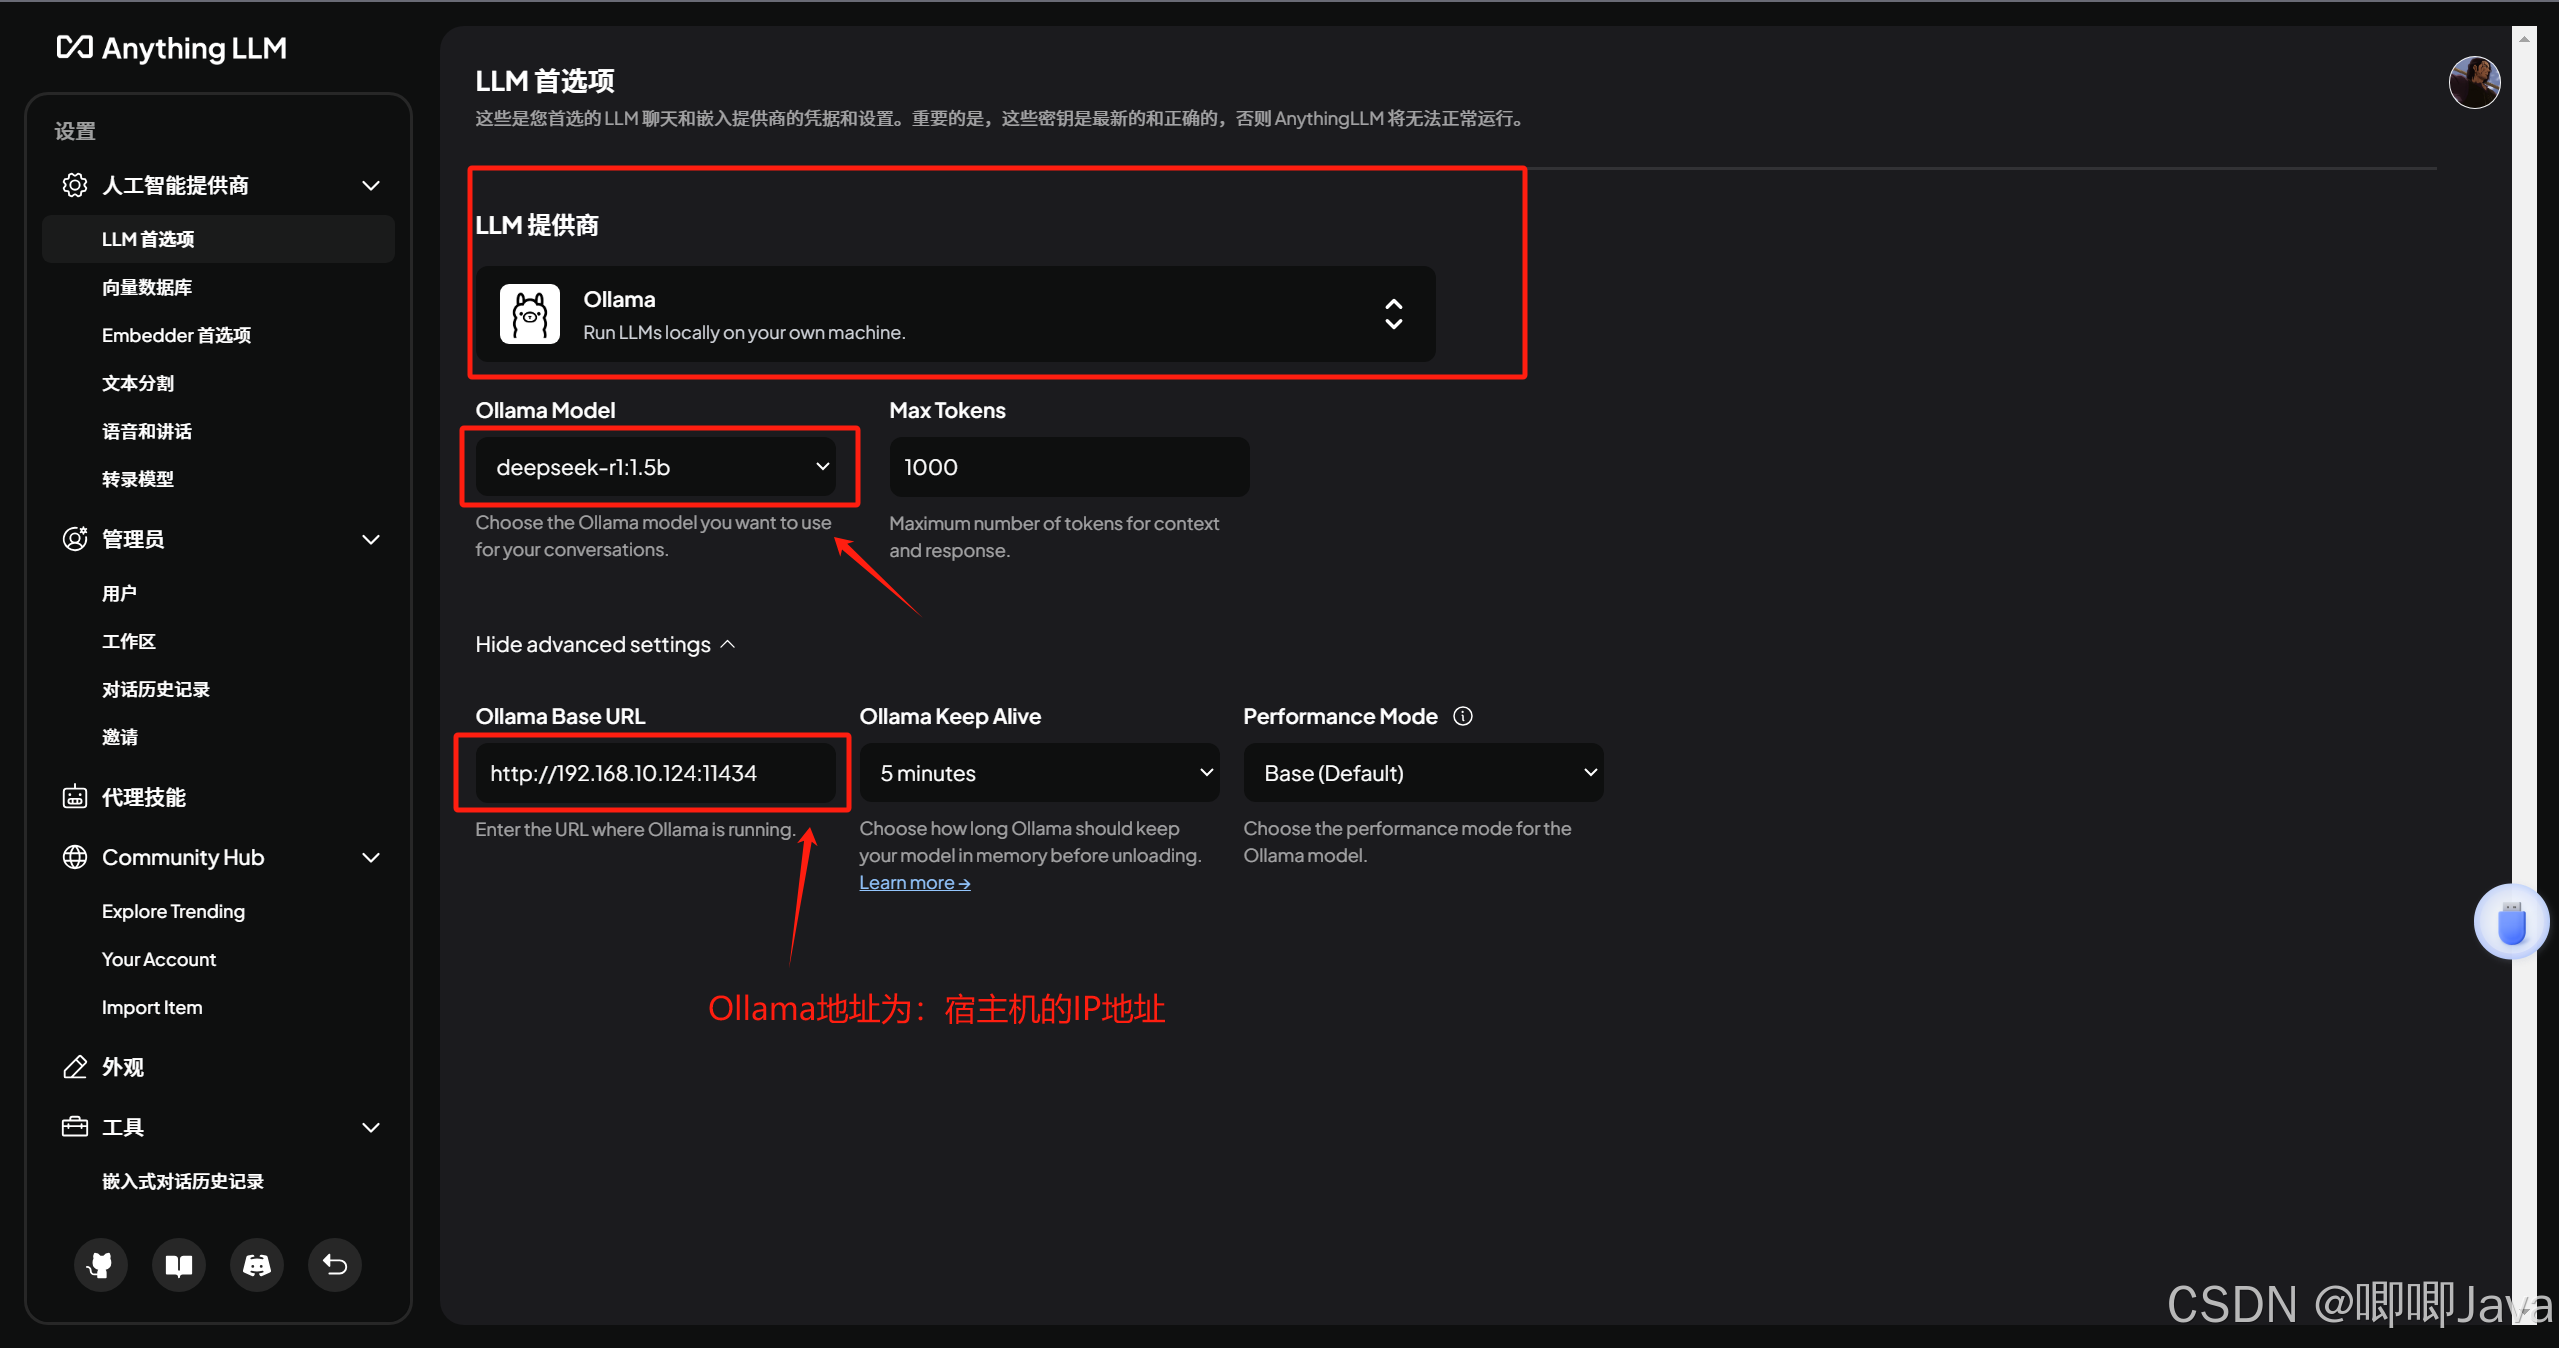Viewport: 2559px width, 1348px height.
Task: Open the Performance Mode dropdown
Action: pos(1423,773)
